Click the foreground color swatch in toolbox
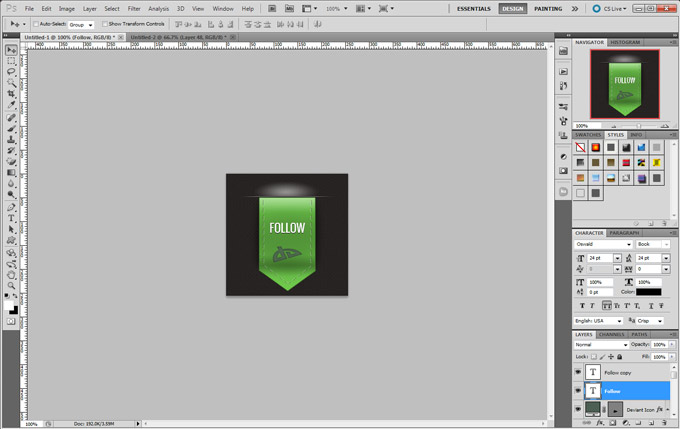Image resolution: width=680 pixels, height=429 pixels. click(x=9, y=305)
